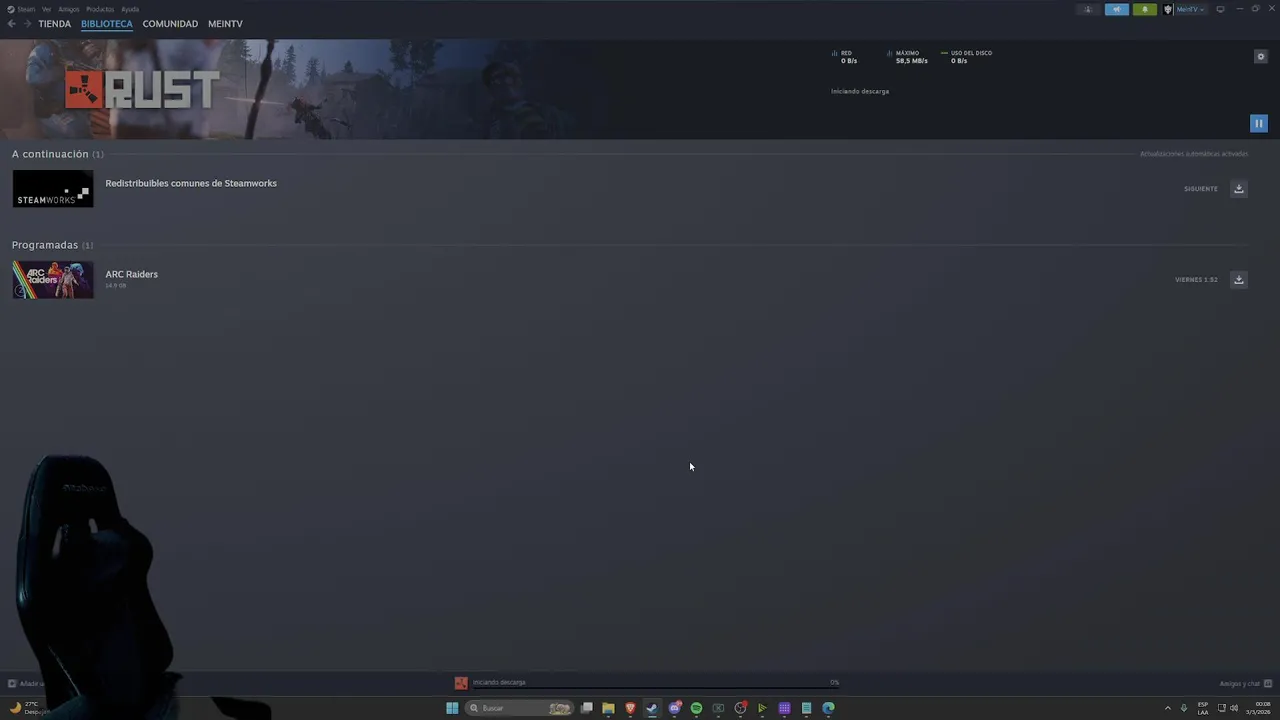Click the MeinTV profile avatar

[x=1167, y=9]
